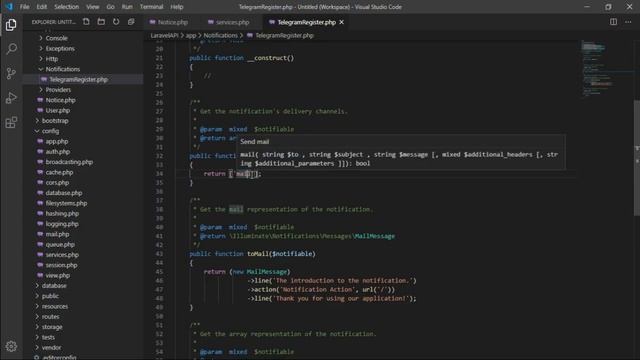Open the Extensions view
640x360 pixels.
point(11,122)
